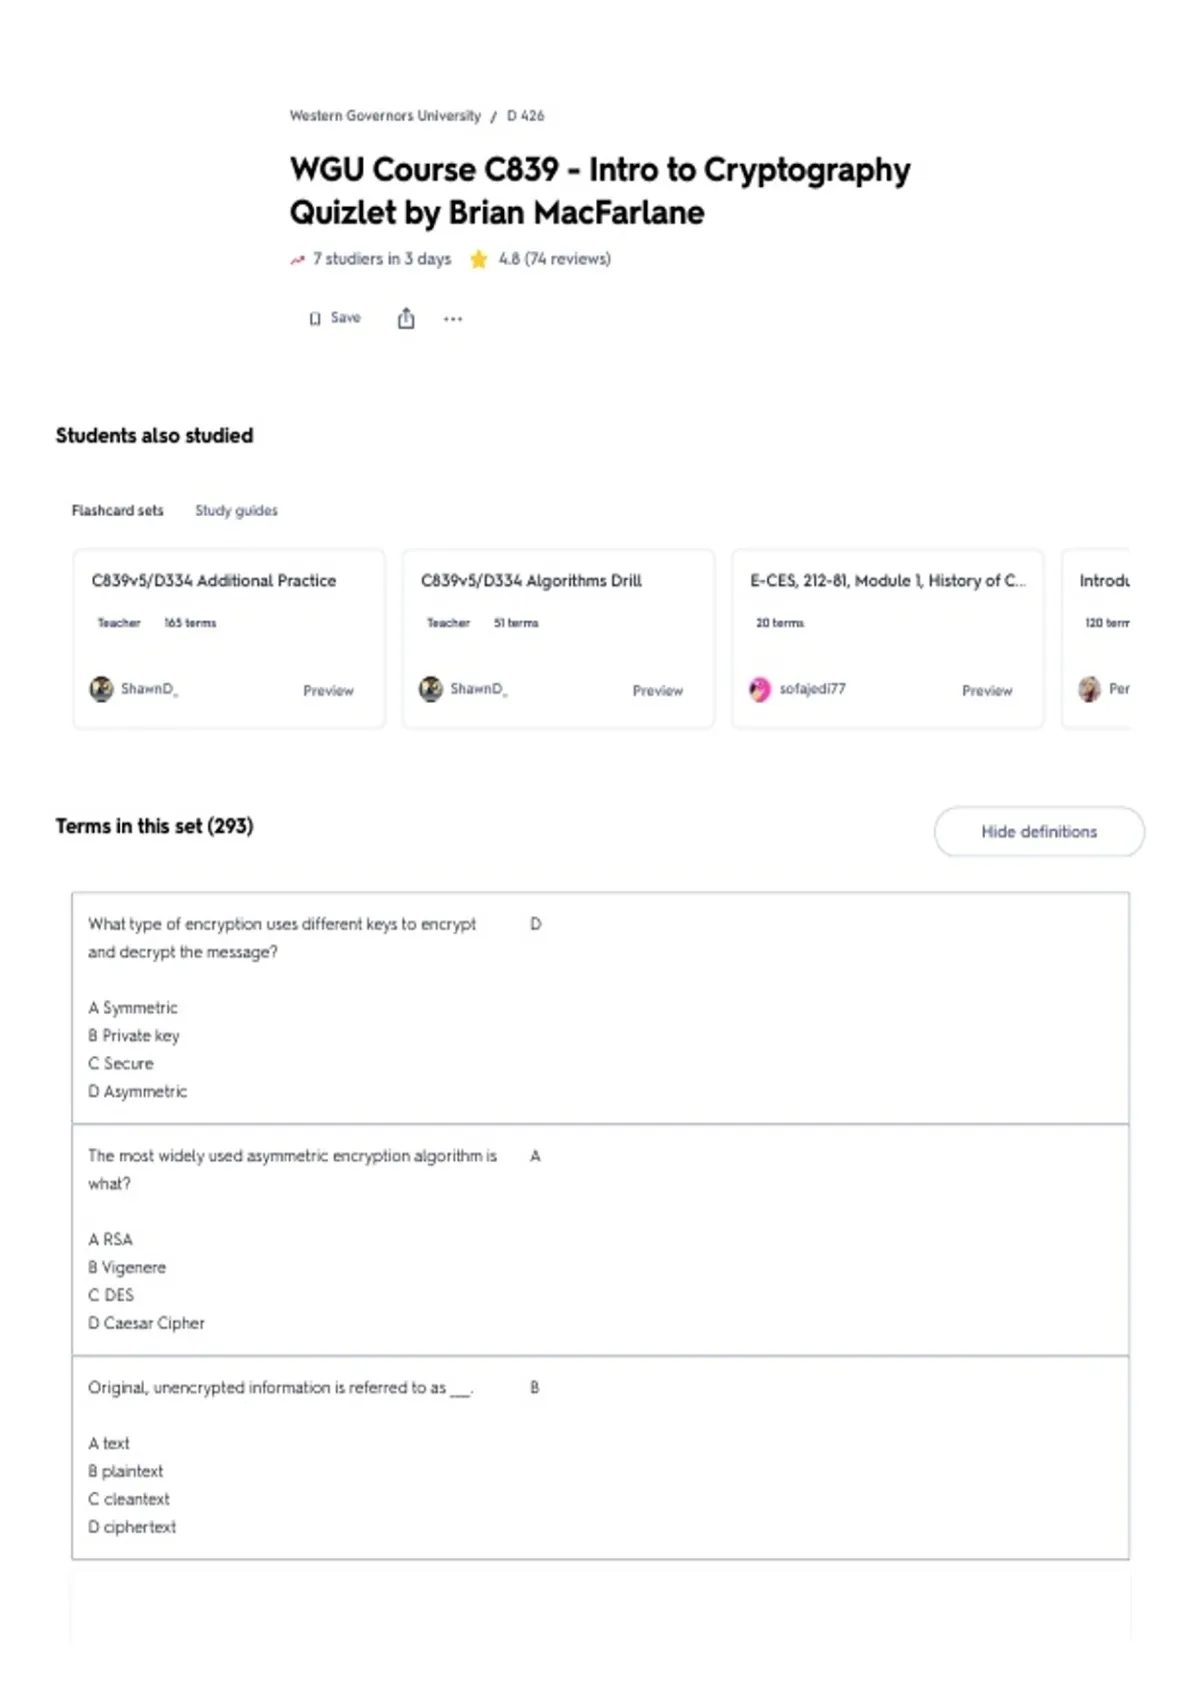Click the partially visible Introdu card
Viewport: 1200px width, 1700px height.
[1097, 638]
